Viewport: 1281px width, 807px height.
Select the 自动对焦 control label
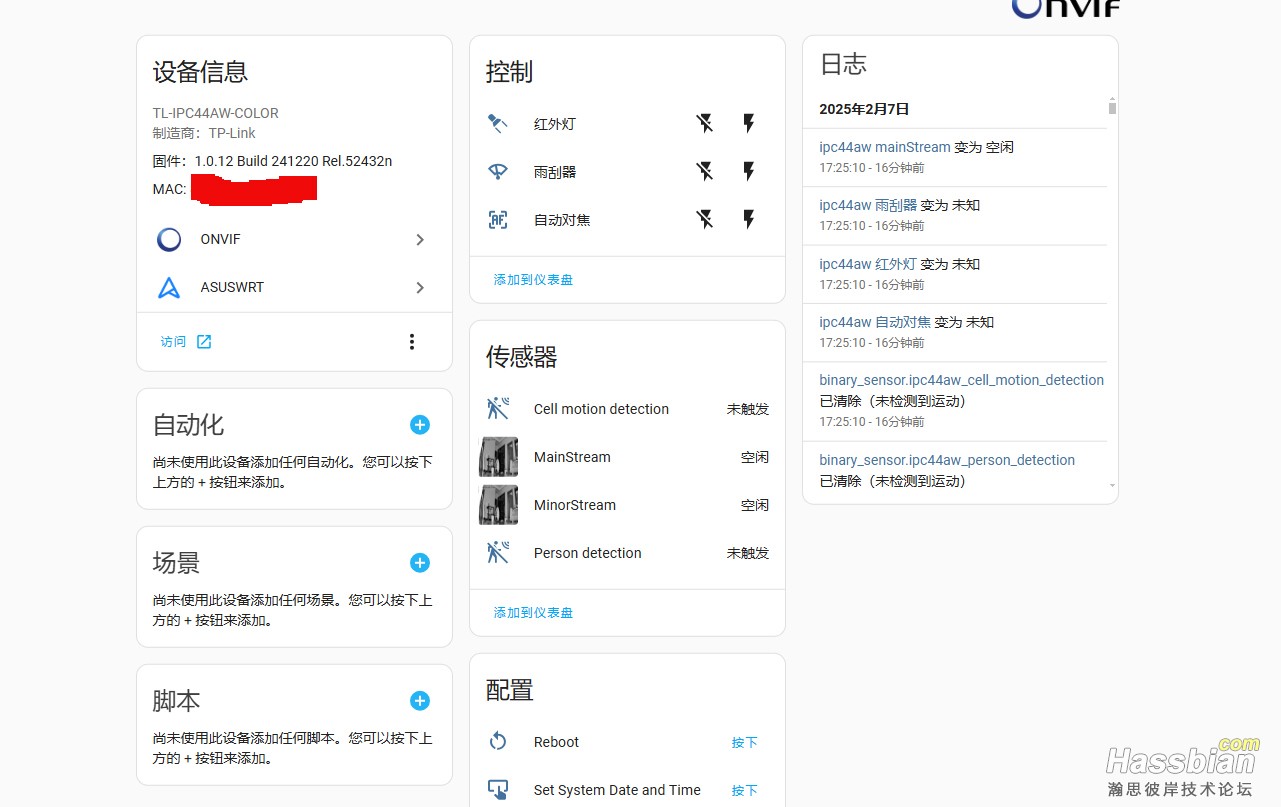click(x=562, y=220)
